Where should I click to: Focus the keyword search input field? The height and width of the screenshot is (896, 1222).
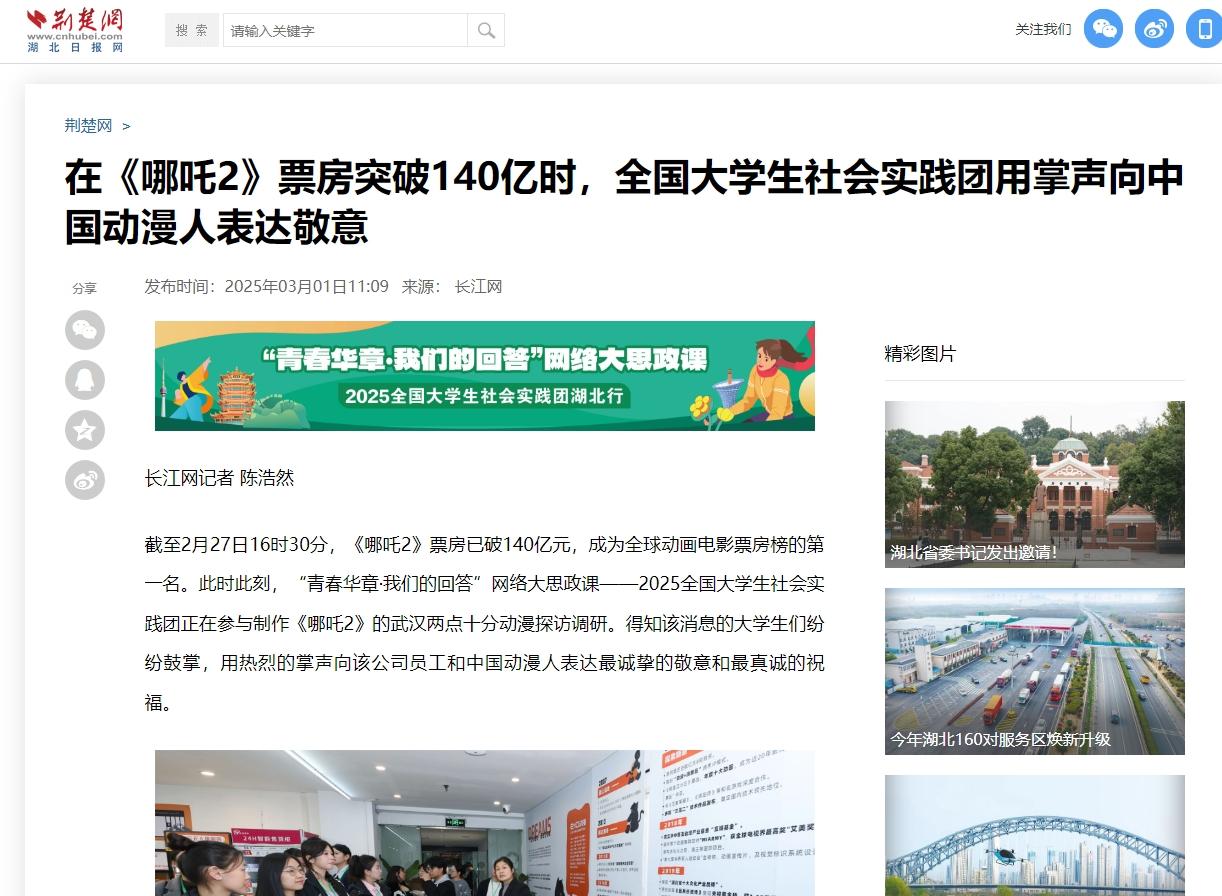(x=345, y=30)
